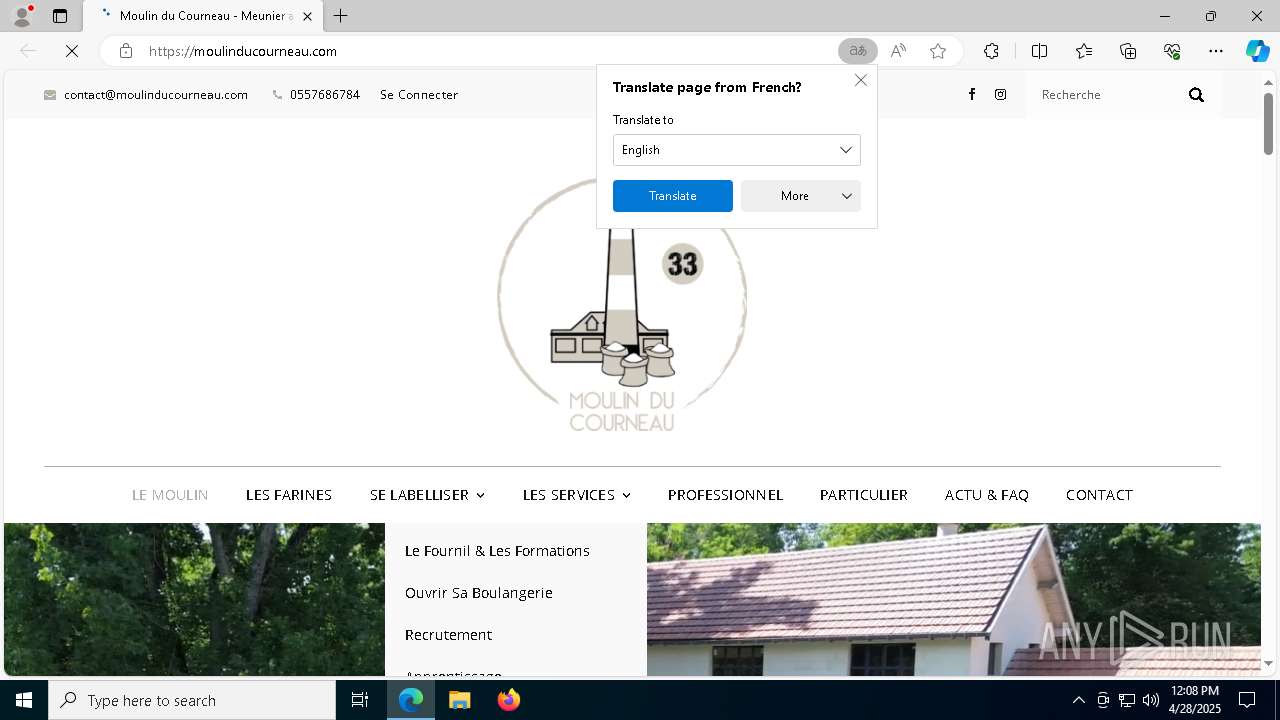Open volume control in tray
The width and height of the screenshot is (1280, 720).
pyautogui.click(x=1151, y=700)
